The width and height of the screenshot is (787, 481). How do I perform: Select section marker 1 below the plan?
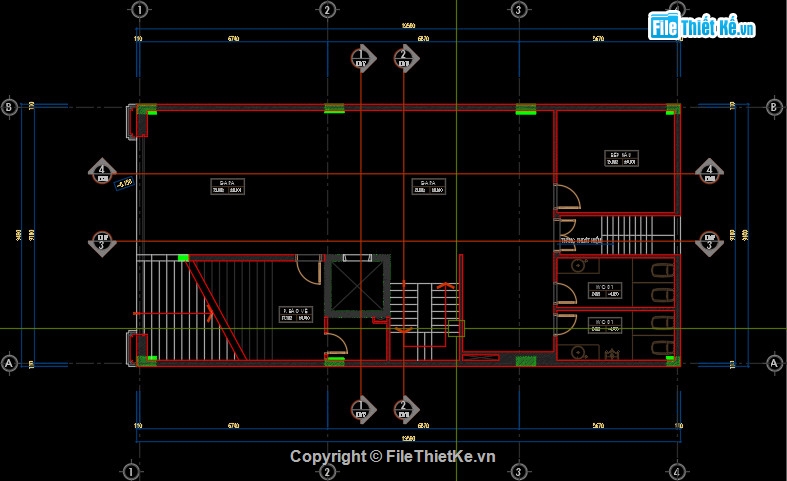[362, 409]
